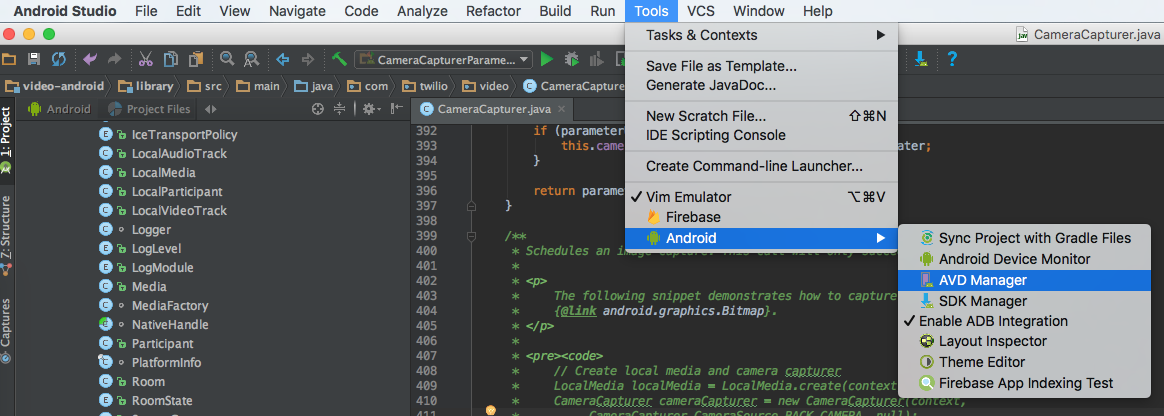Collapse the Javadoc fold marker at line 399
This screenshot has height=416, width=1164.
(471, 236)
